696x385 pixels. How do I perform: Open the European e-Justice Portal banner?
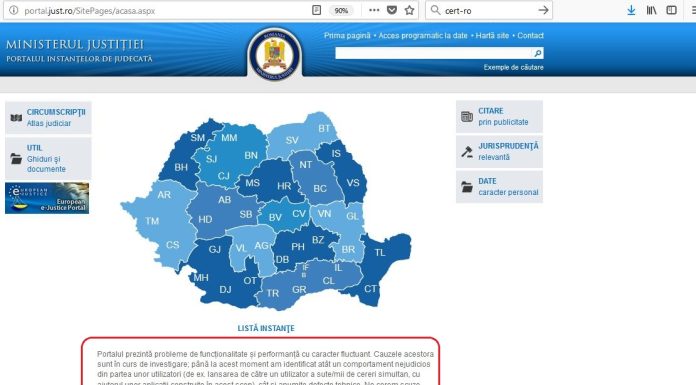tap(47, 198)
